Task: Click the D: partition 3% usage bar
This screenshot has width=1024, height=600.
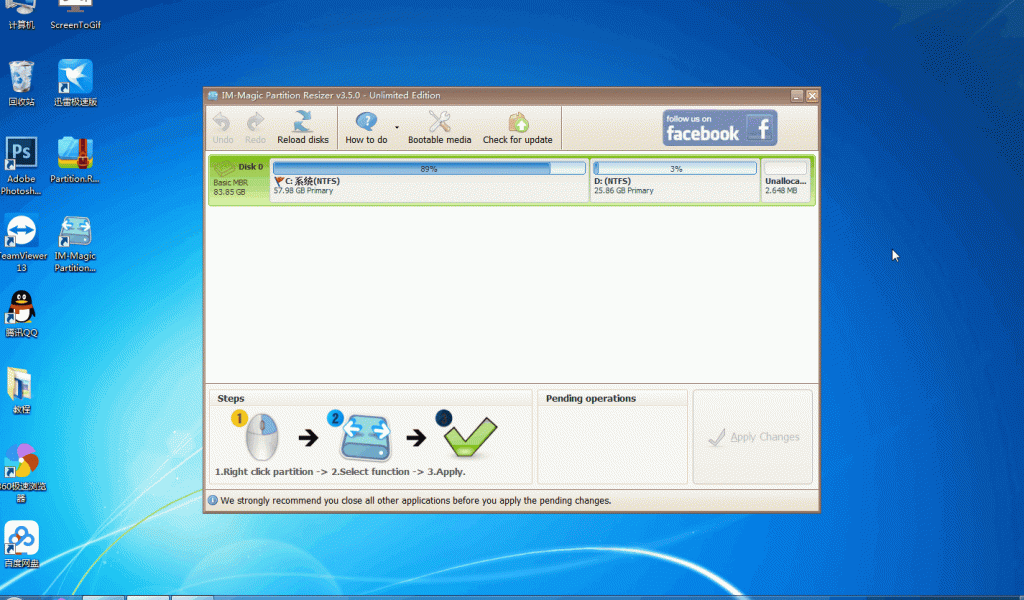Action: [675, 168]
